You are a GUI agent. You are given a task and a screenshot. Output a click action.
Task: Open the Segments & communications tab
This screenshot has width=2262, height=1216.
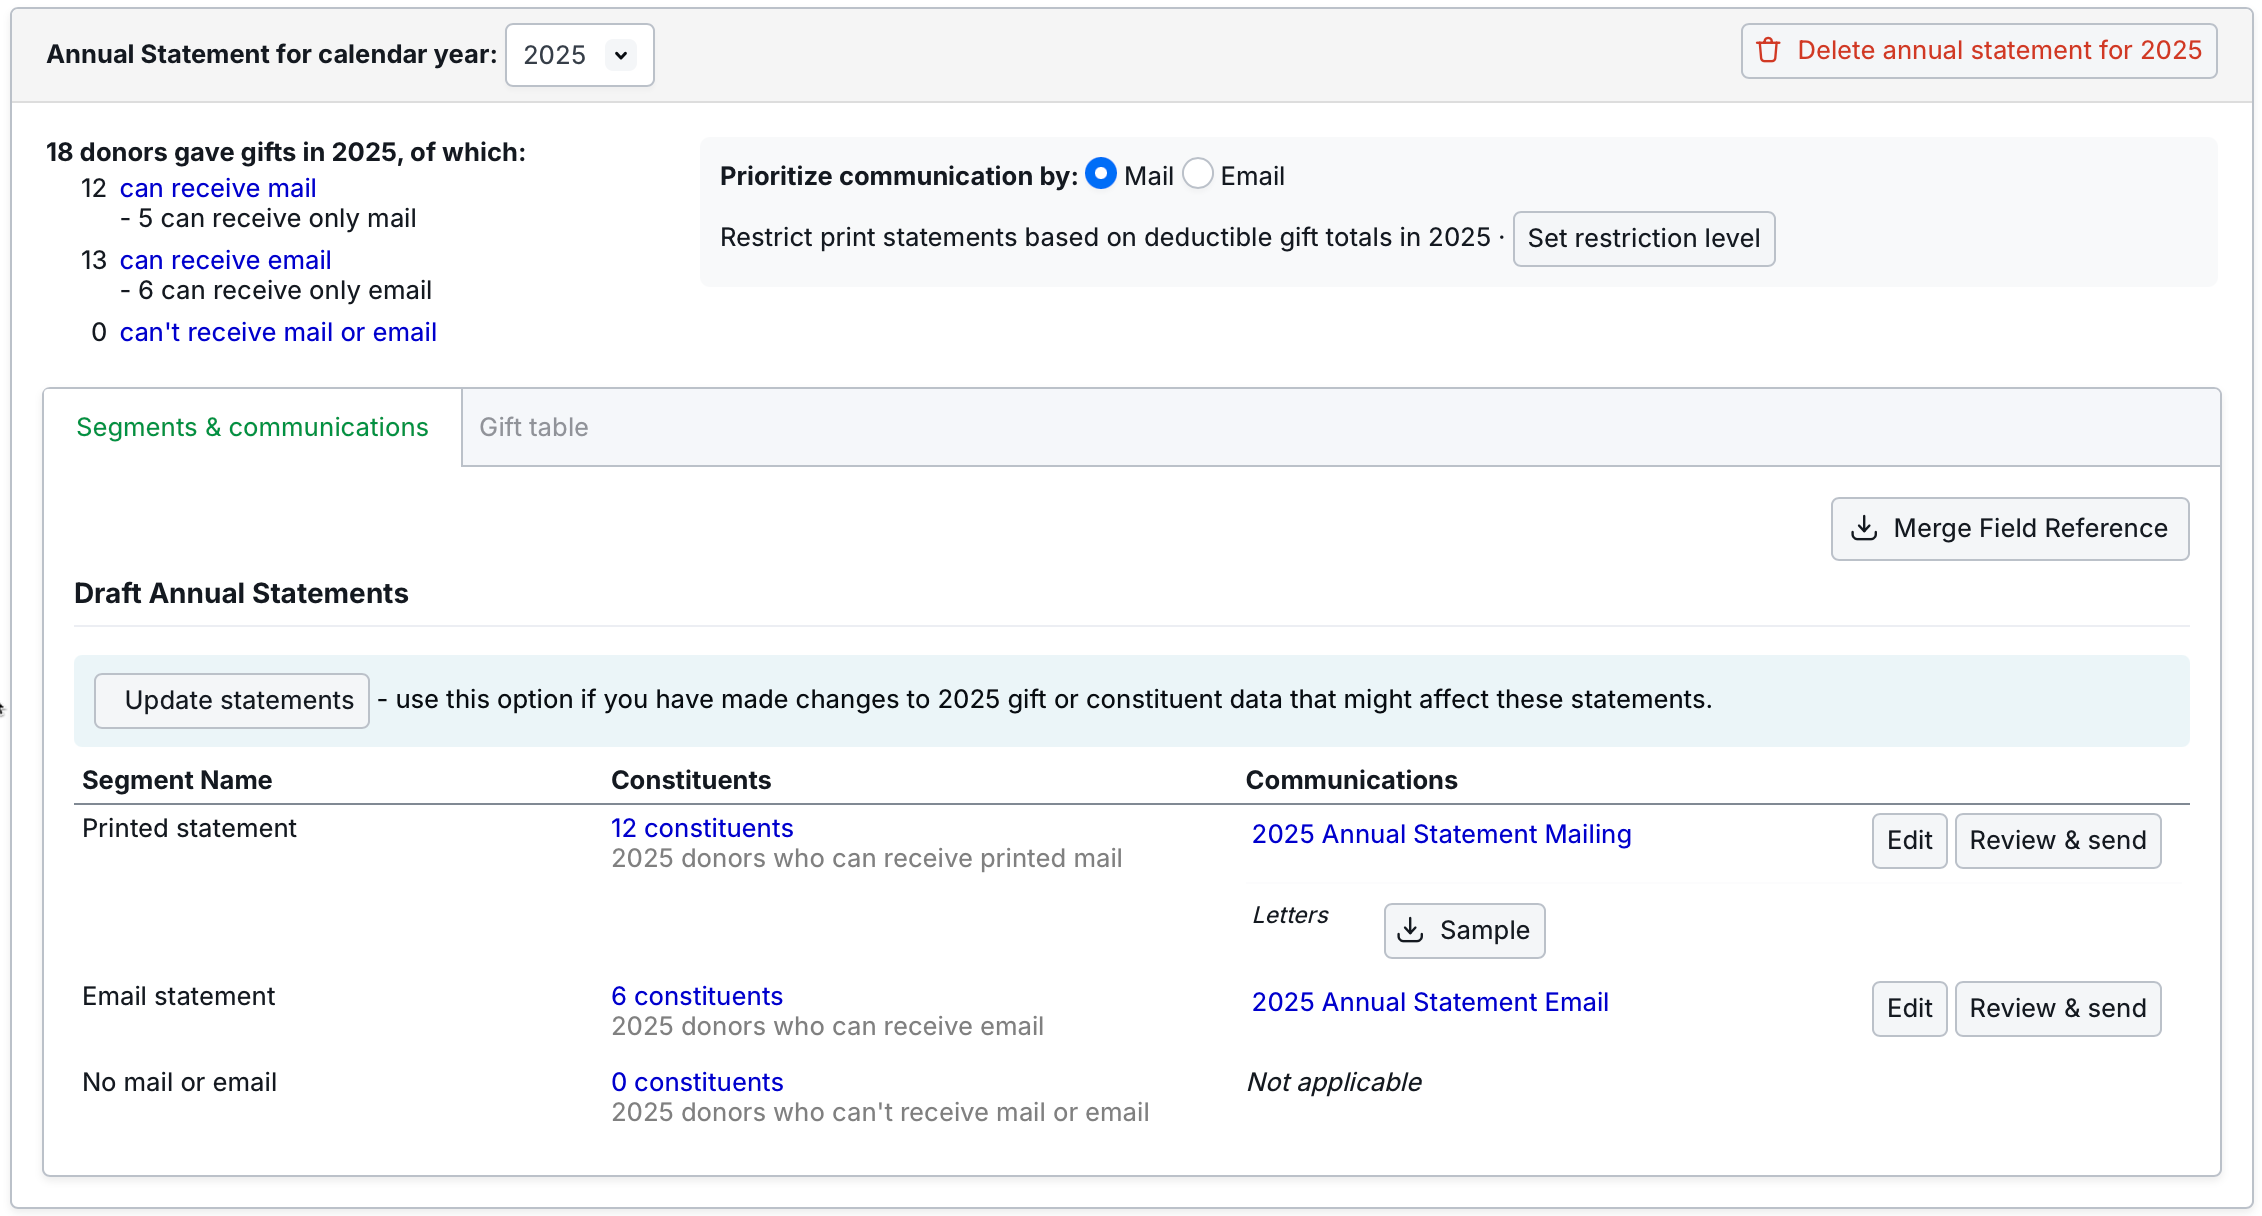[x=252, y=427]
